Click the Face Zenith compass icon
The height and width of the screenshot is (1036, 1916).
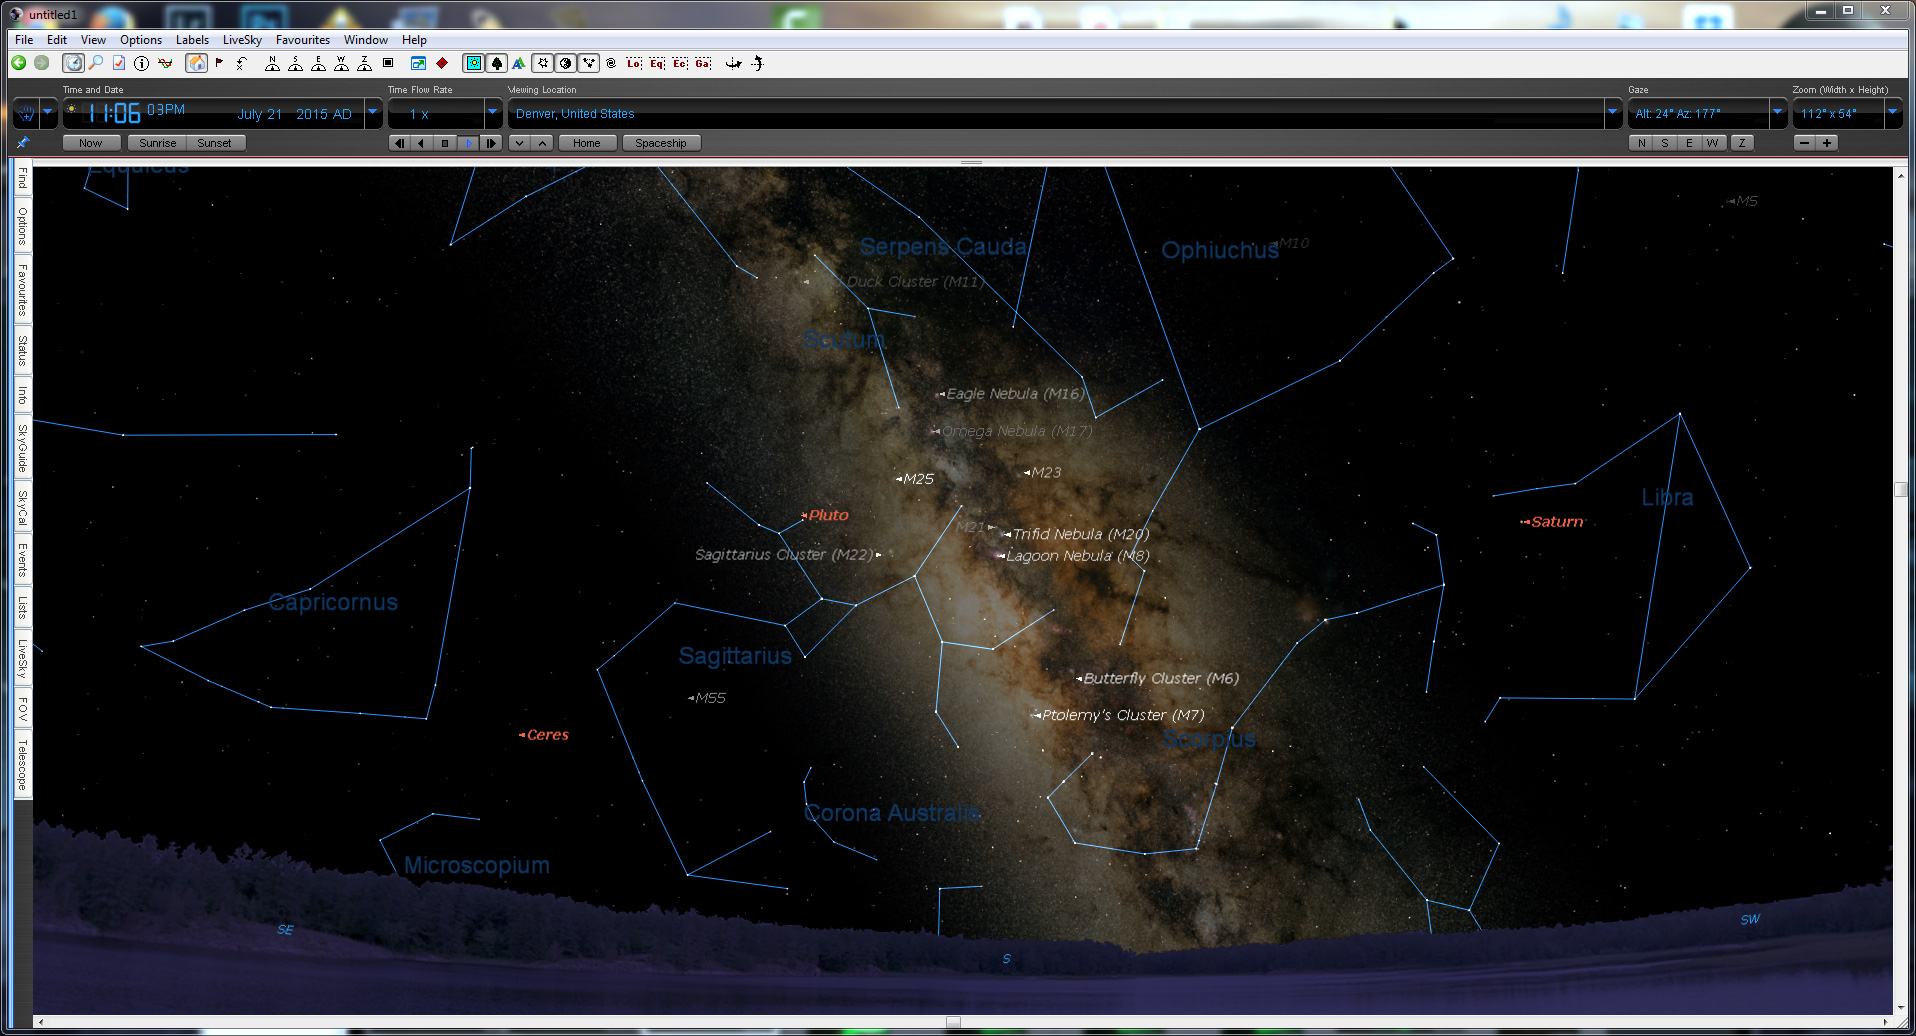coord(364,63)
